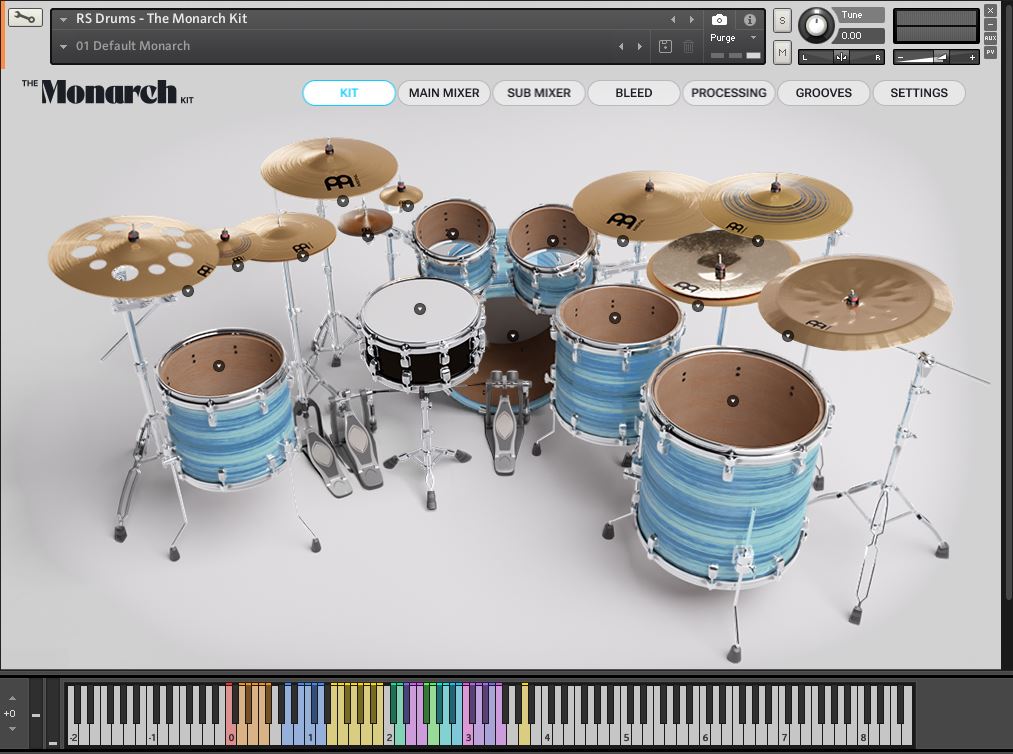This screenshot has height=754, width=1013.
Task: Select previous instrument arrow beside RS Drums title
Action: click(673, 20)
